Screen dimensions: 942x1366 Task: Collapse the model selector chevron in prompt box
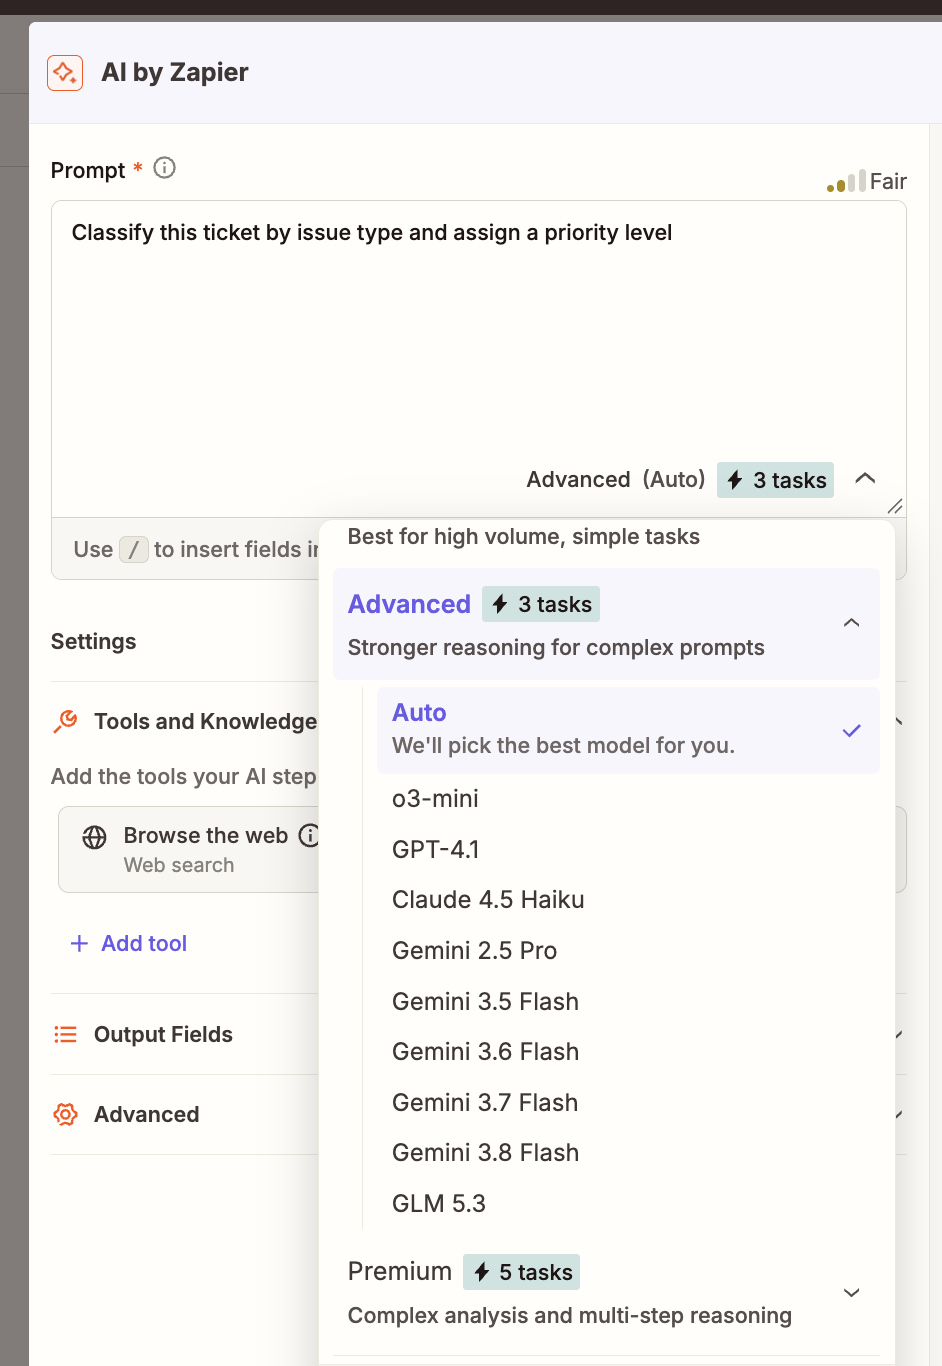[866, 478]
